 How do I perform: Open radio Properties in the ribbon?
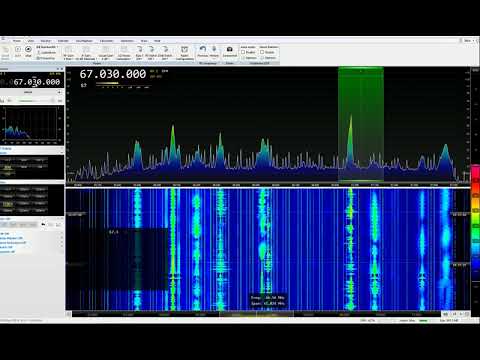(x=46, y=58)
